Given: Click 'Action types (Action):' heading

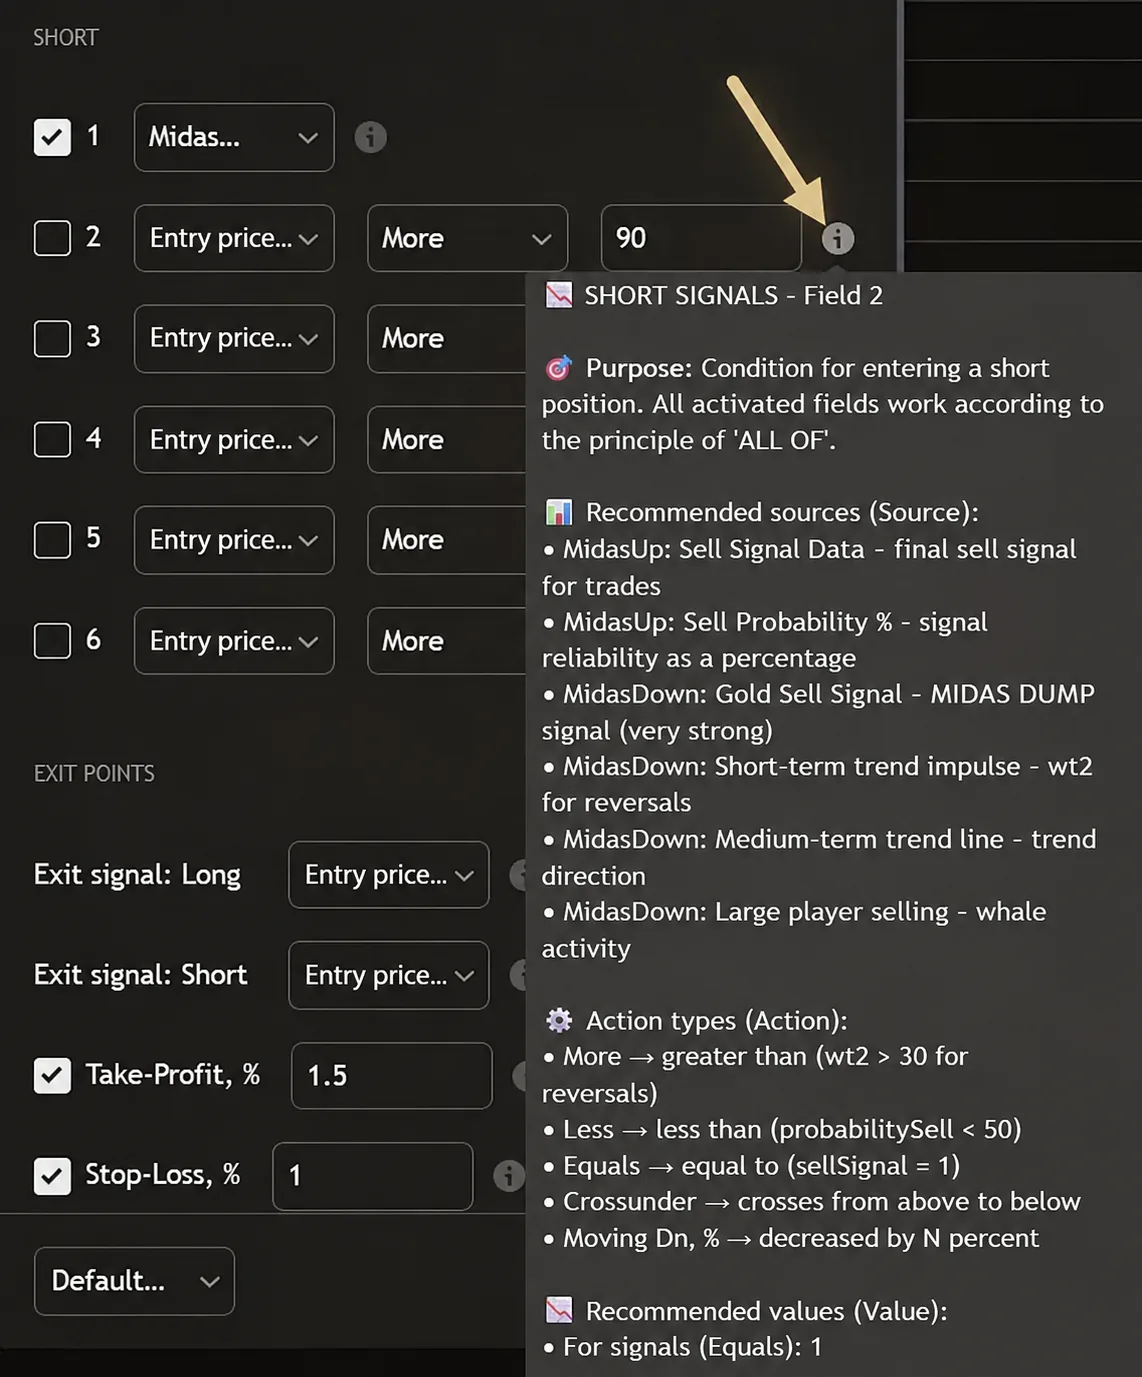Looking at the screenshot, I should point(716,1020).
